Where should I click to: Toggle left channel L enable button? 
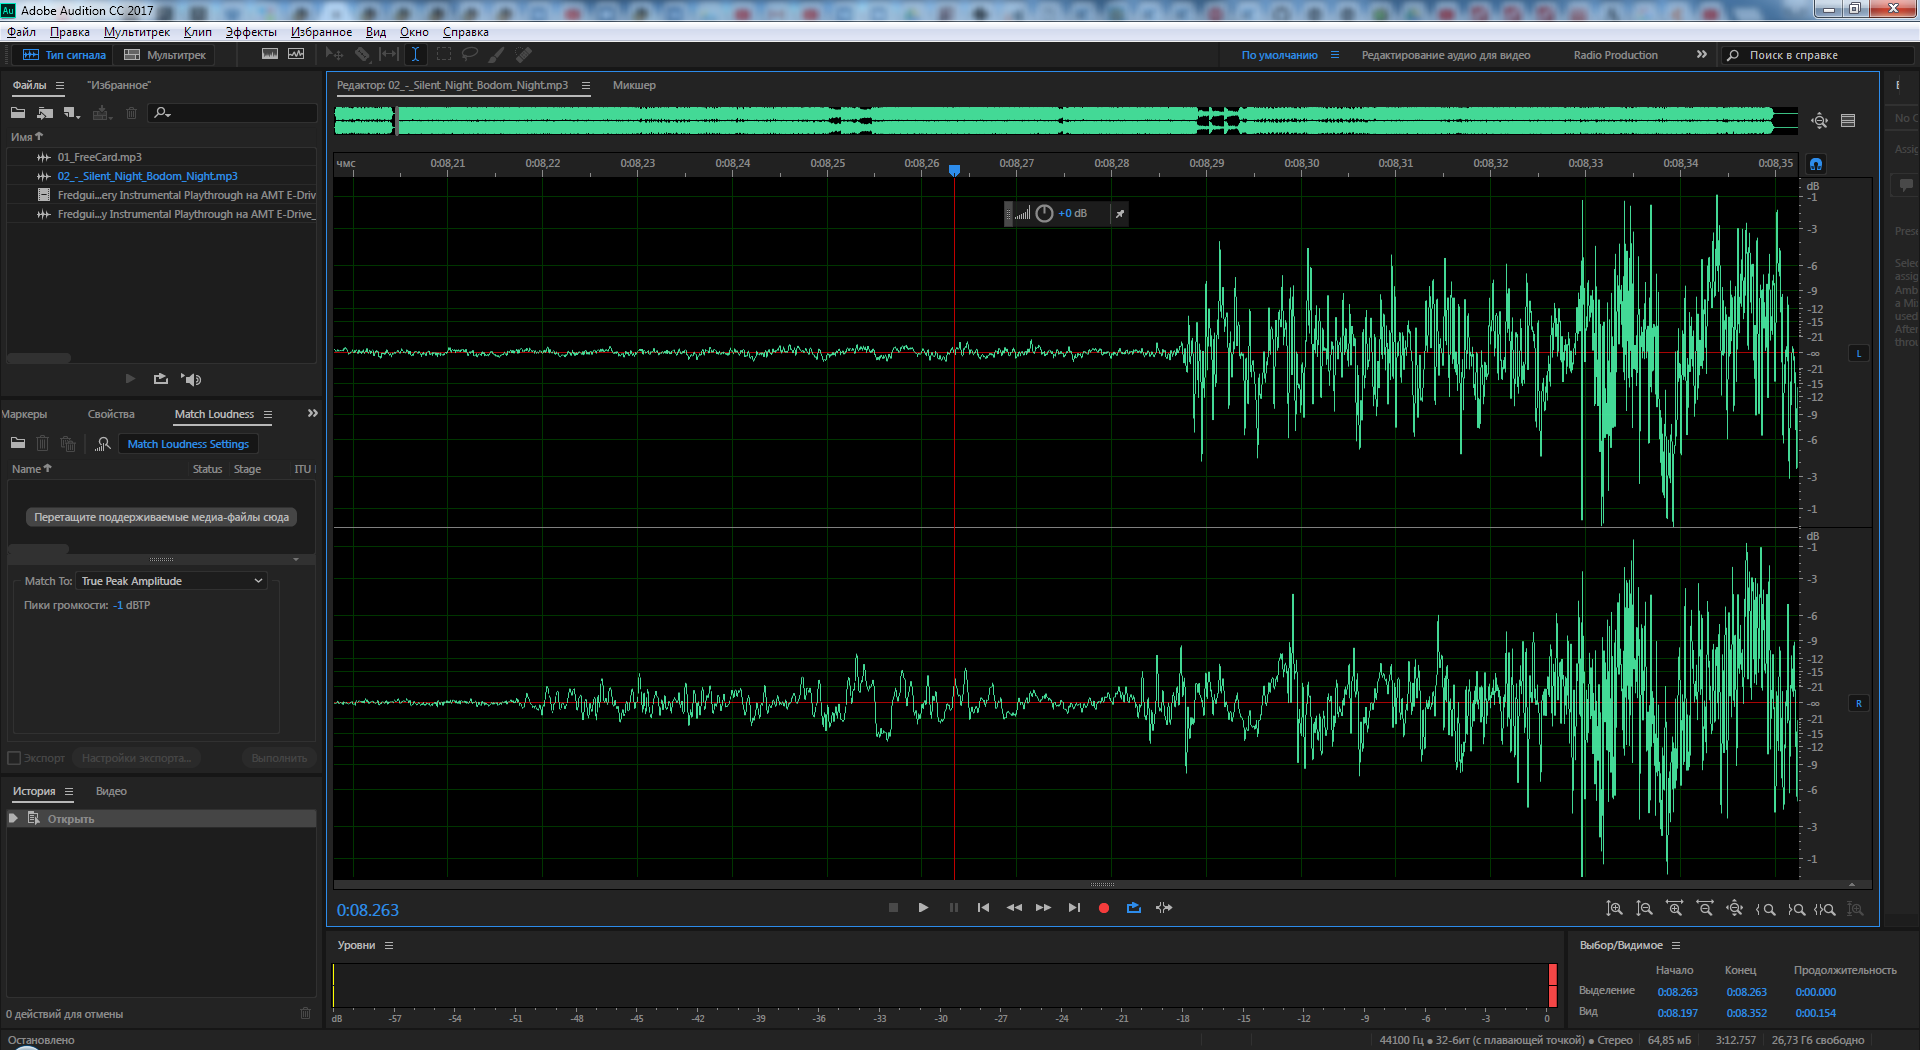tap(1859, 353)
